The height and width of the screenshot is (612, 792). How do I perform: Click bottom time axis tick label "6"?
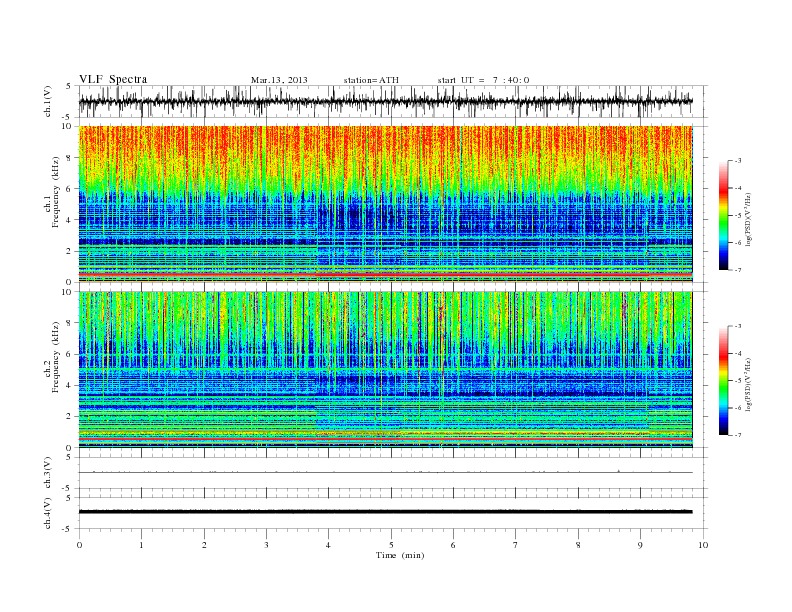pyautogui.click(x=453, y=545)
